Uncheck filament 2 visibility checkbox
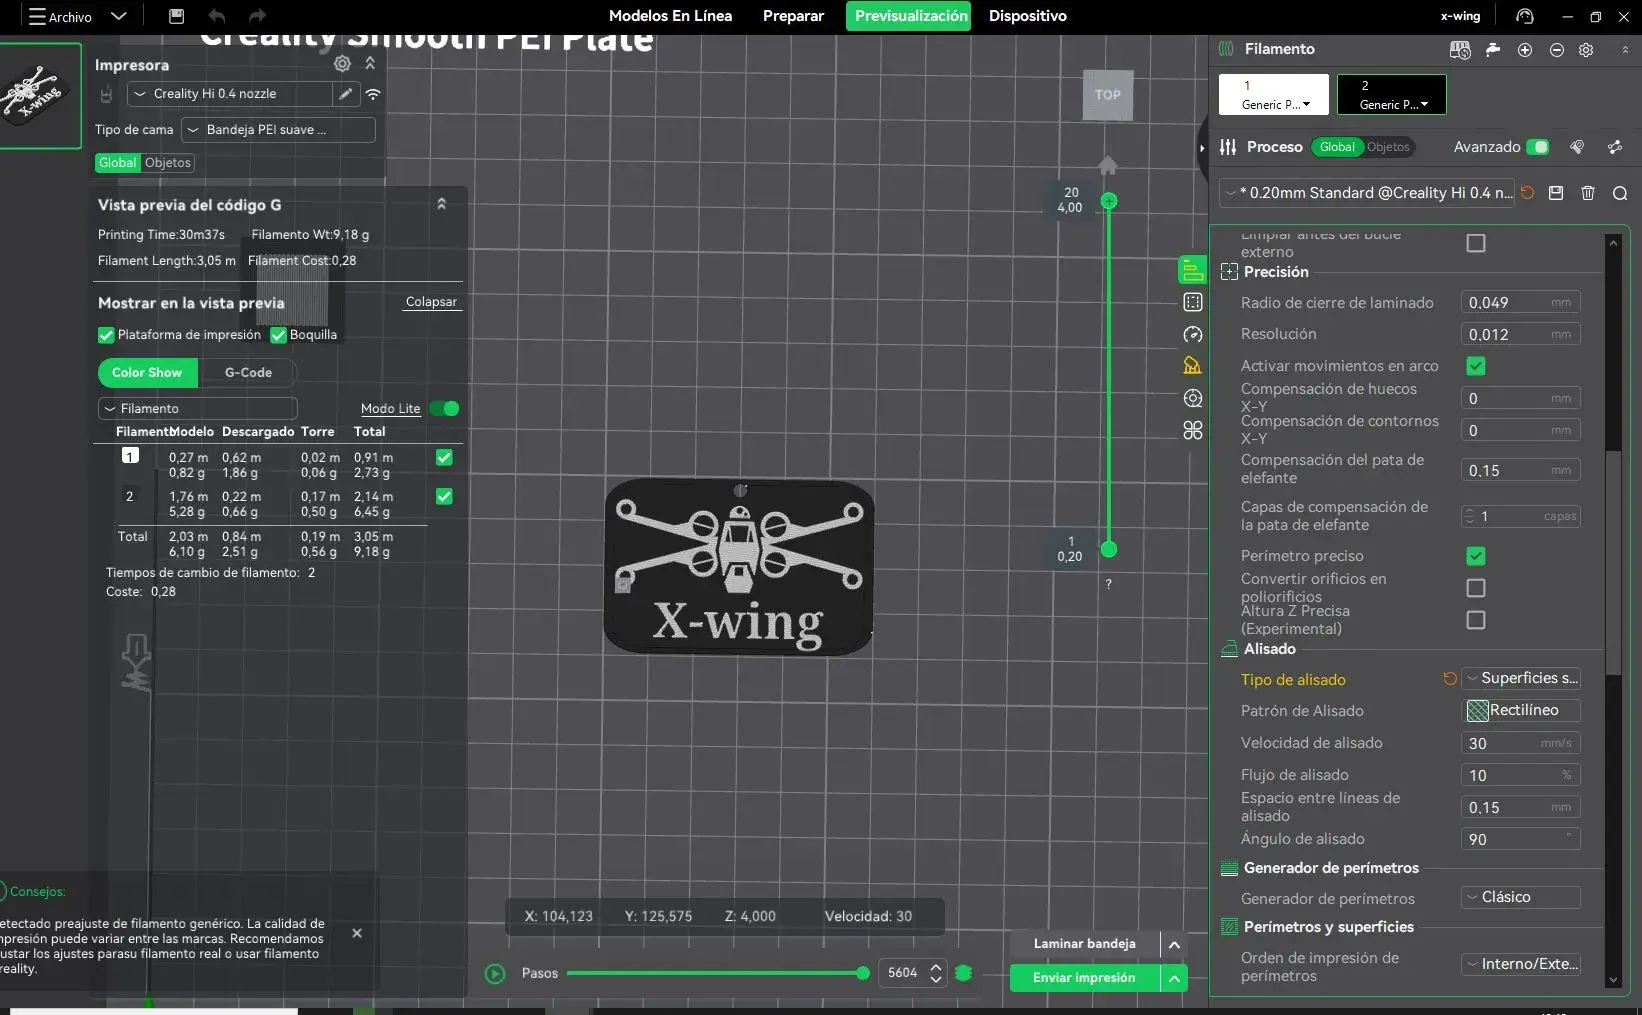This screenshot has width=1642, height=1015. pyautogui.click(x=444, y=496)
